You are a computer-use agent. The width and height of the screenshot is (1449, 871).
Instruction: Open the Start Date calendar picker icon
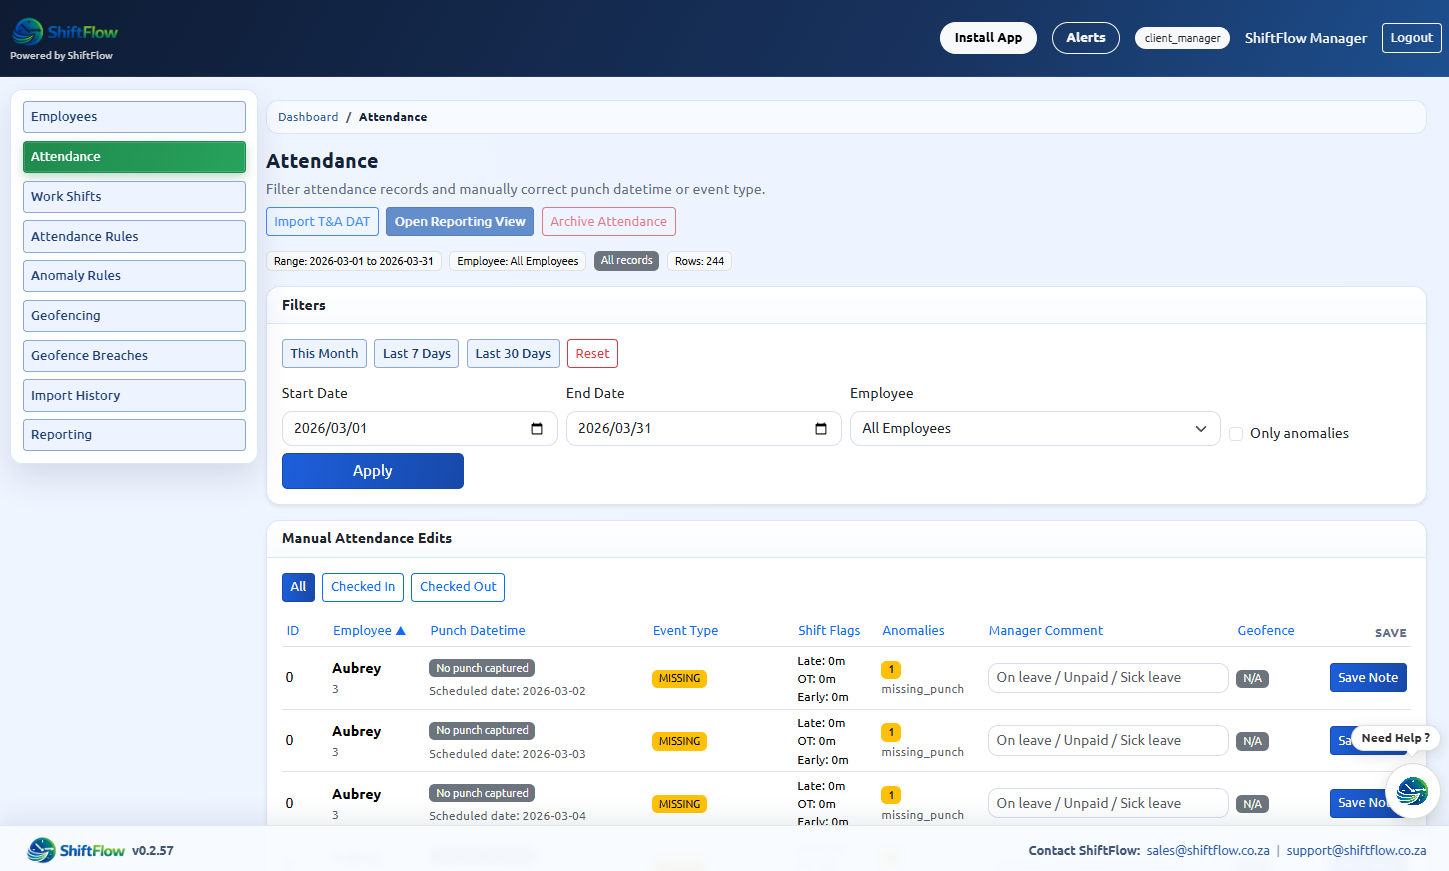point(537,429)
